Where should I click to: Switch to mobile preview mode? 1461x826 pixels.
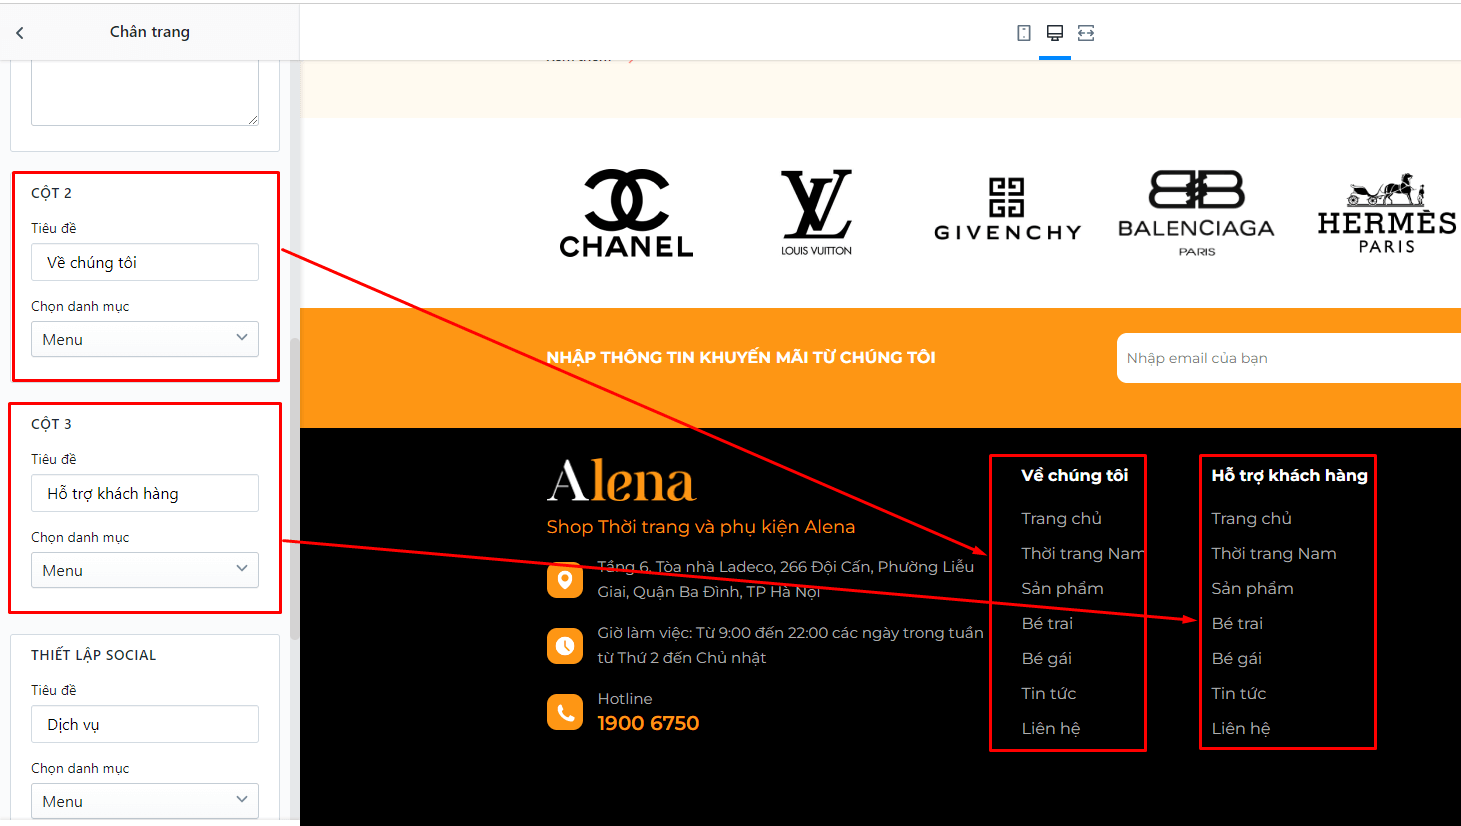tap(1024, 33)
